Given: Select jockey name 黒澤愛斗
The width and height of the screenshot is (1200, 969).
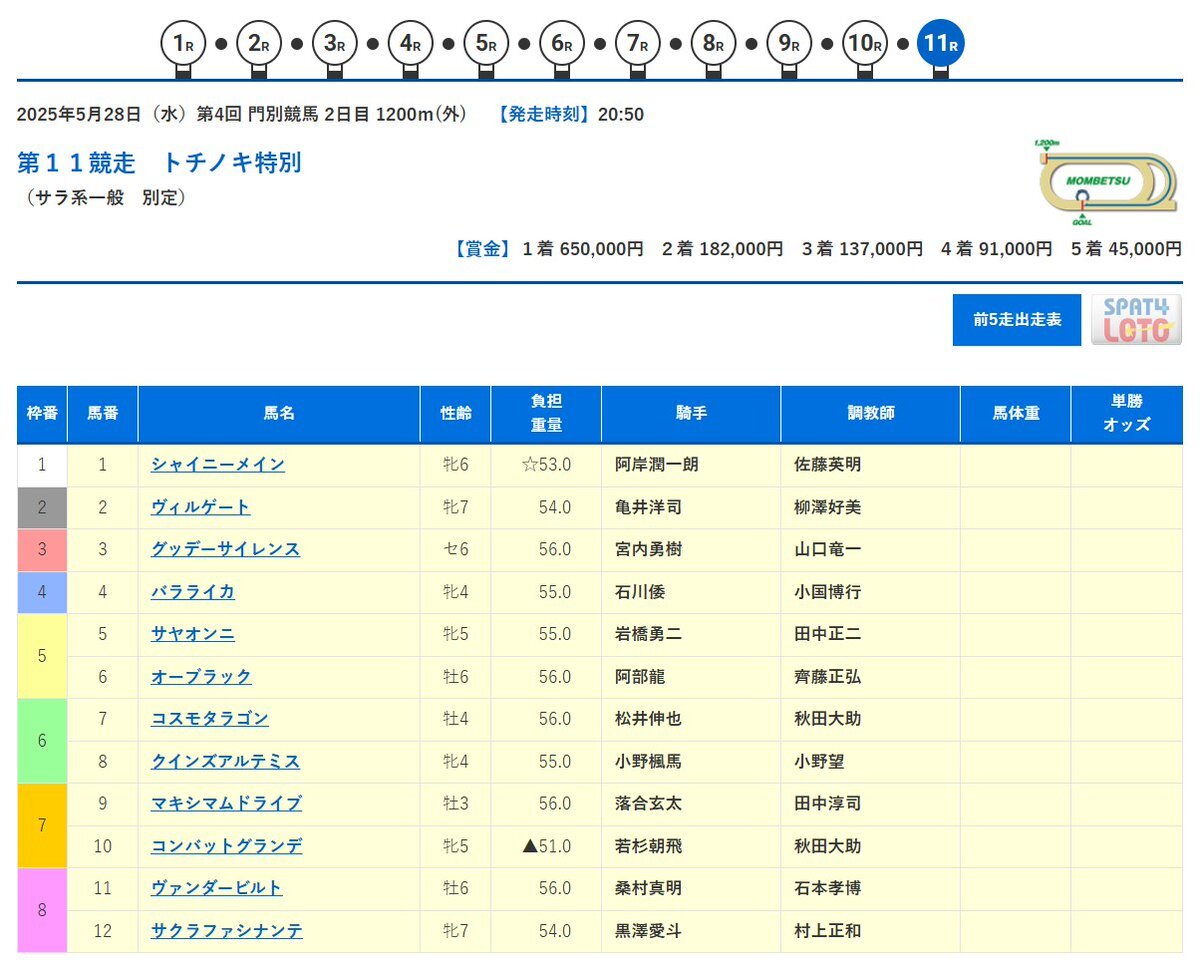Looking at the screenshot, I should pyautogui.click(x=649, y=931).
